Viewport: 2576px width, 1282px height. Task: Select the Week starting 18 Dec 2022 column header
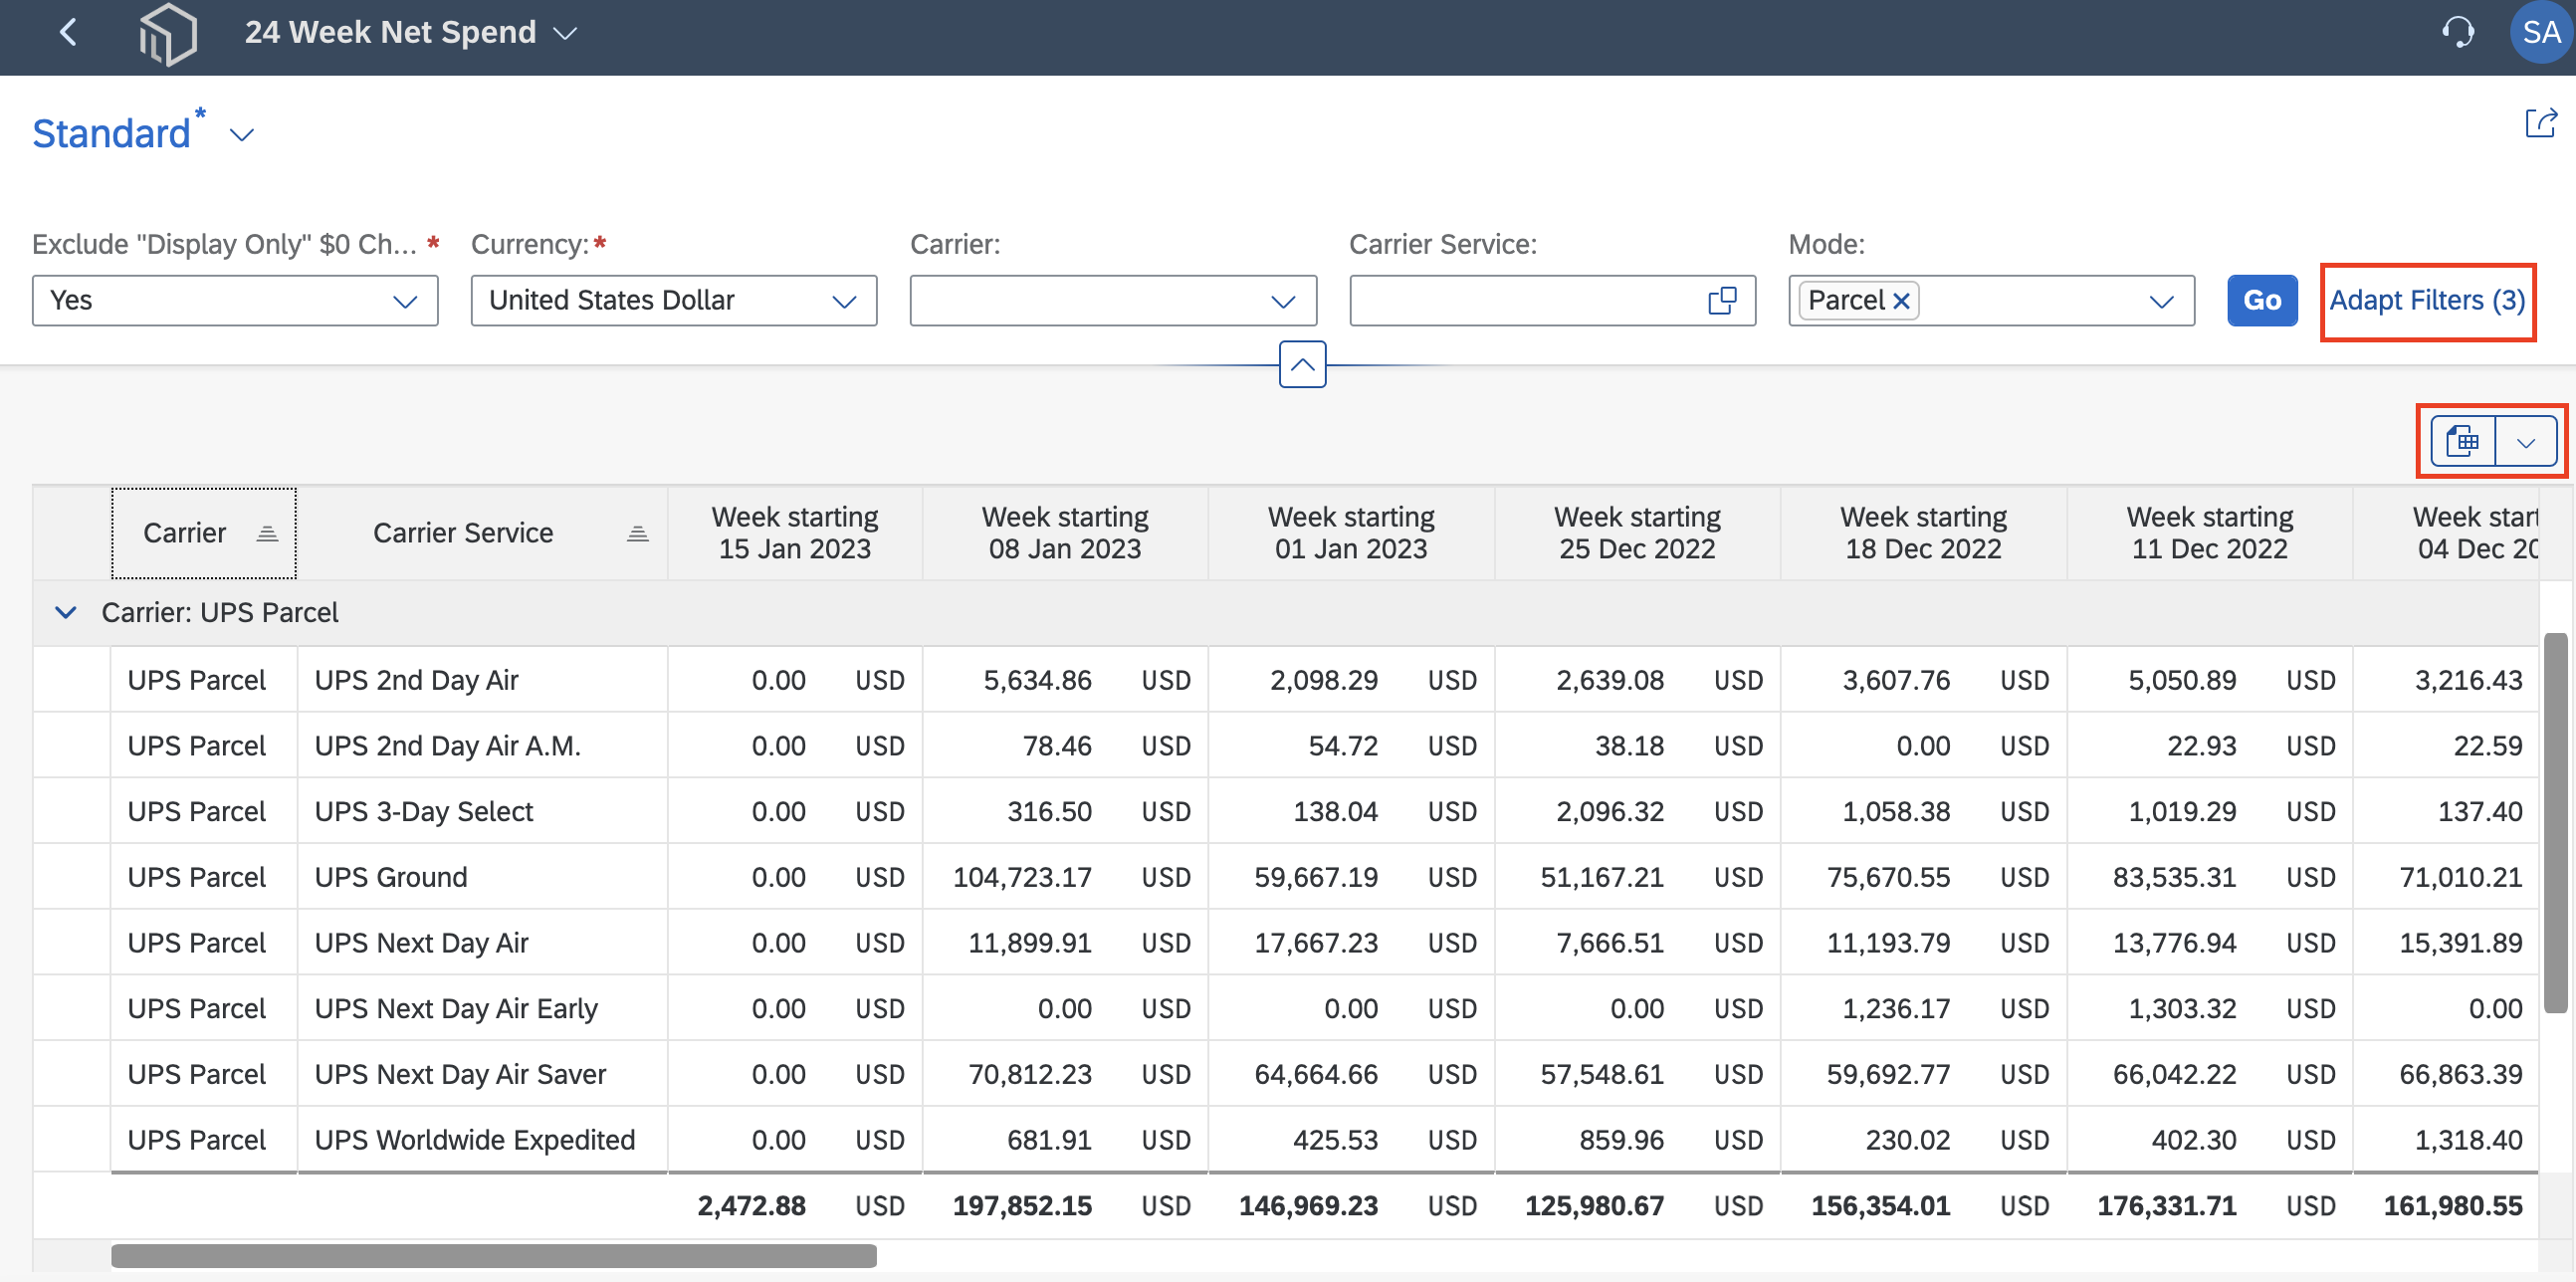click(1923, 533)
